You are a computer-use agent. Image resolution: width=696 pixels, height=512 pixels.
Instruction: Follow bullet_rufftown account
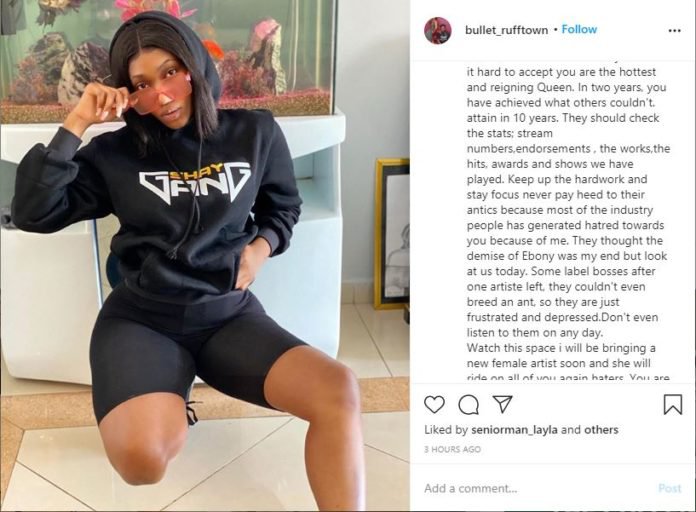pos(579,29)
